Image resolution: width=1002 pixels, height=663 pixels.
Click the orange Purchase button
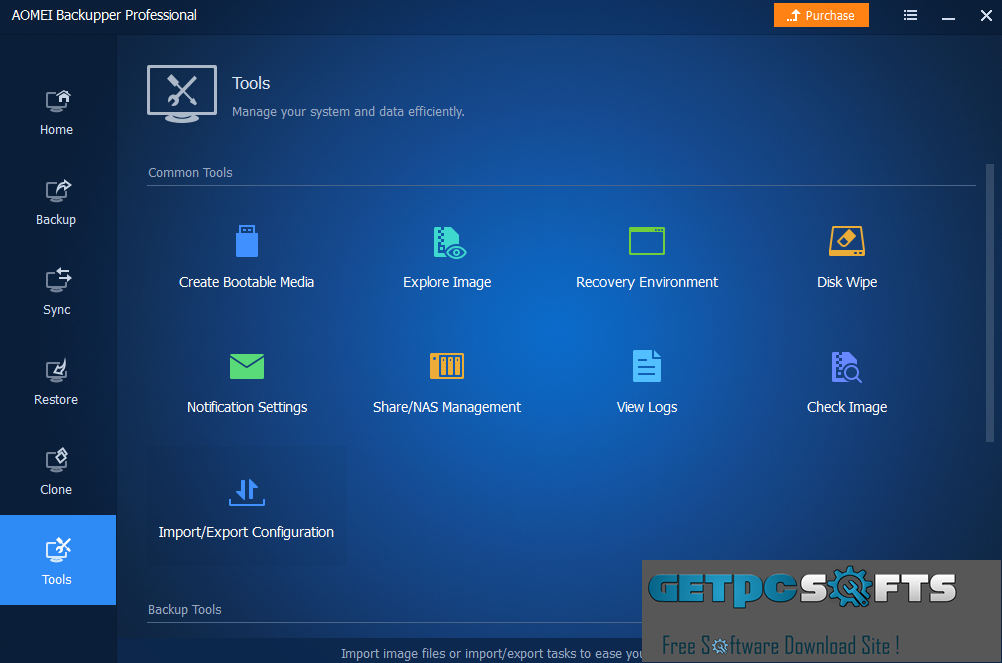(821, 15)
